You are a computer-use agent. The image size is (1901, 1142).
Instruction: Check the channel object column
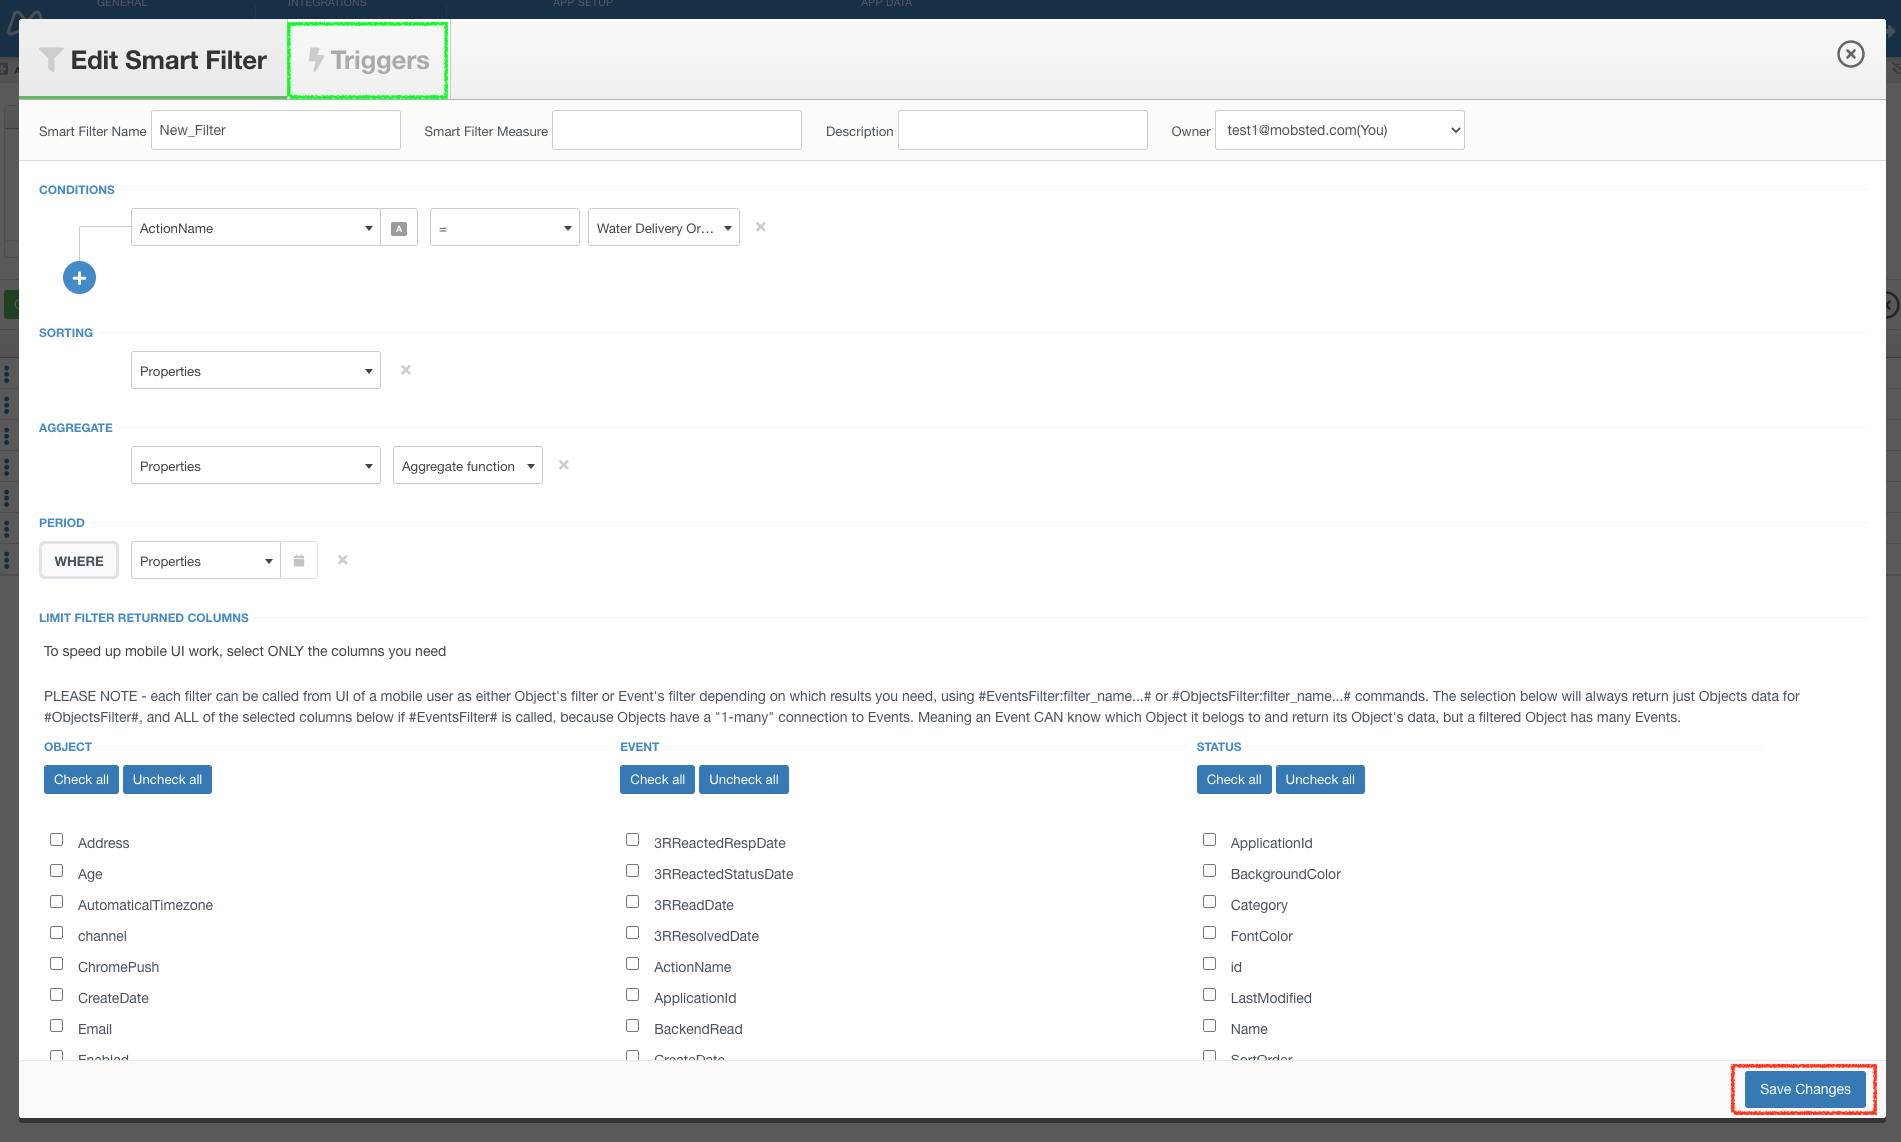click(x=57, y=933)
